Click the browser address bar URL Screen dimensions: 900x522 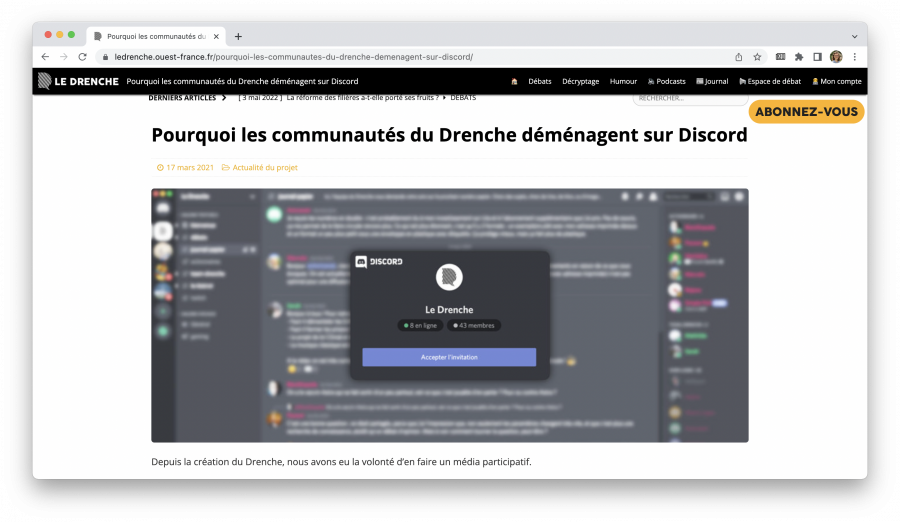click(x=293, y=57)
